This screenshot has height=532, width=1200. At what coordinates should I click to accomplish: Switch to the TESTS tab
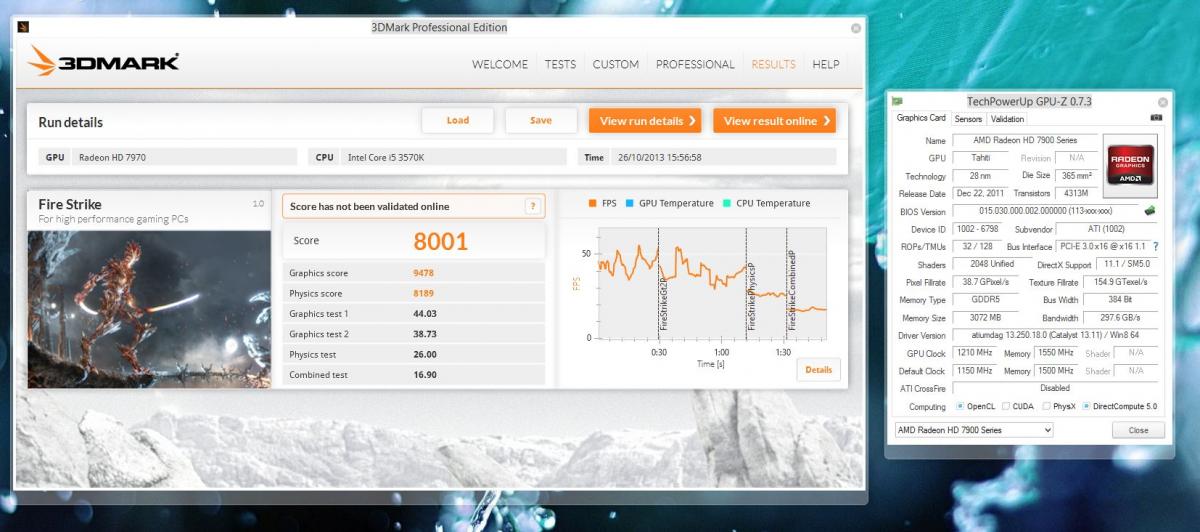tap(560, 64)
